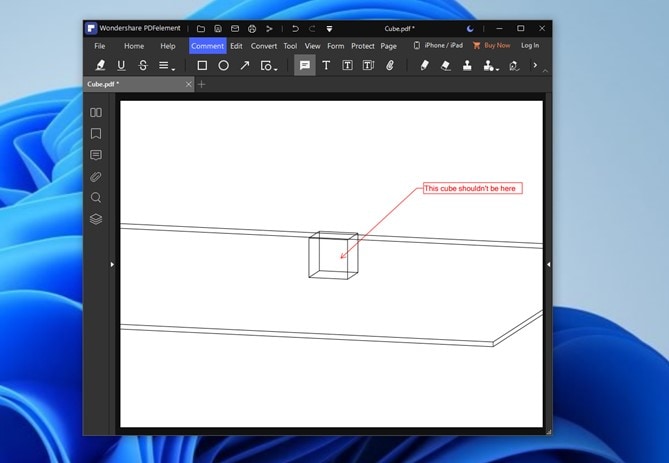The height and width of the screenshot is (463, 669).
Task: Choose the Rectangle shape tool
Action: point(202,65)
